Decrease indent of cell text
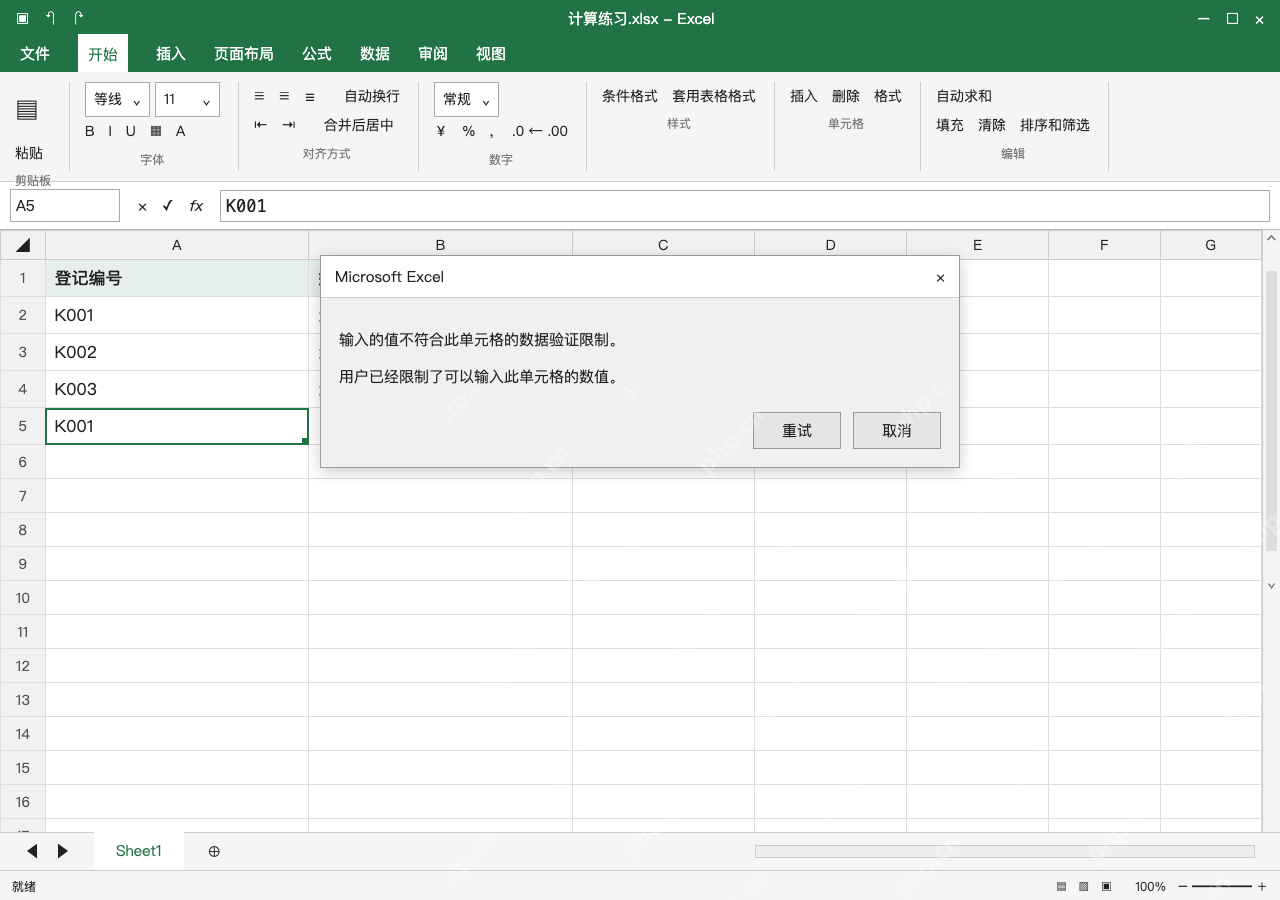1280x900 pixels. pyautogui.click(x=261, y=125)
